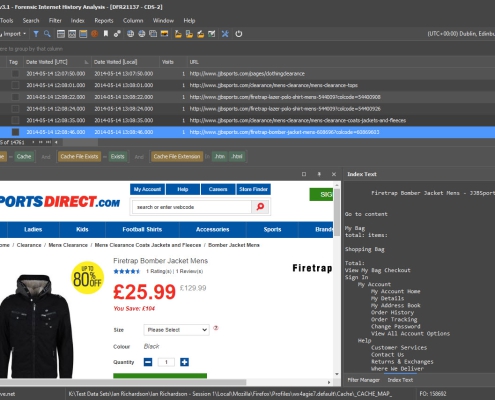Switch to the Filter Manager tab
This screenshot has width=495, height=400.
(x=363, y=380)
